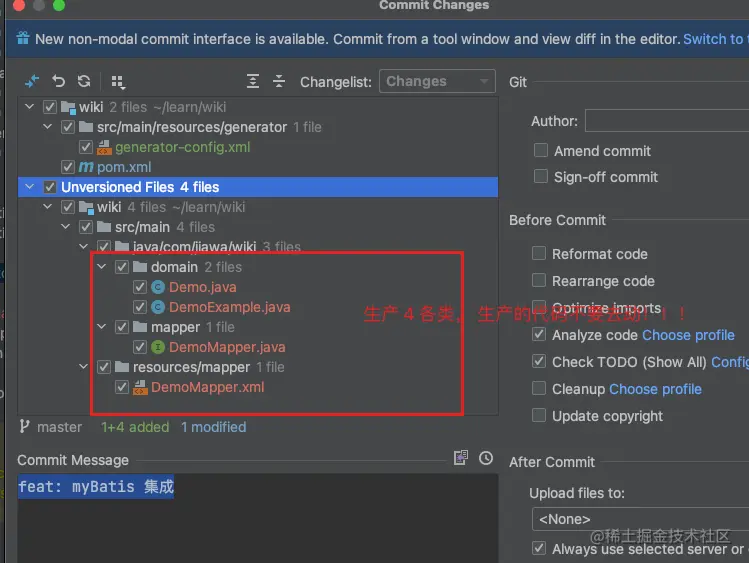This screenshot has width=749, height=563.
Task: Click into the Author input field
Action: pyautogui.click(x=667, y=121)
